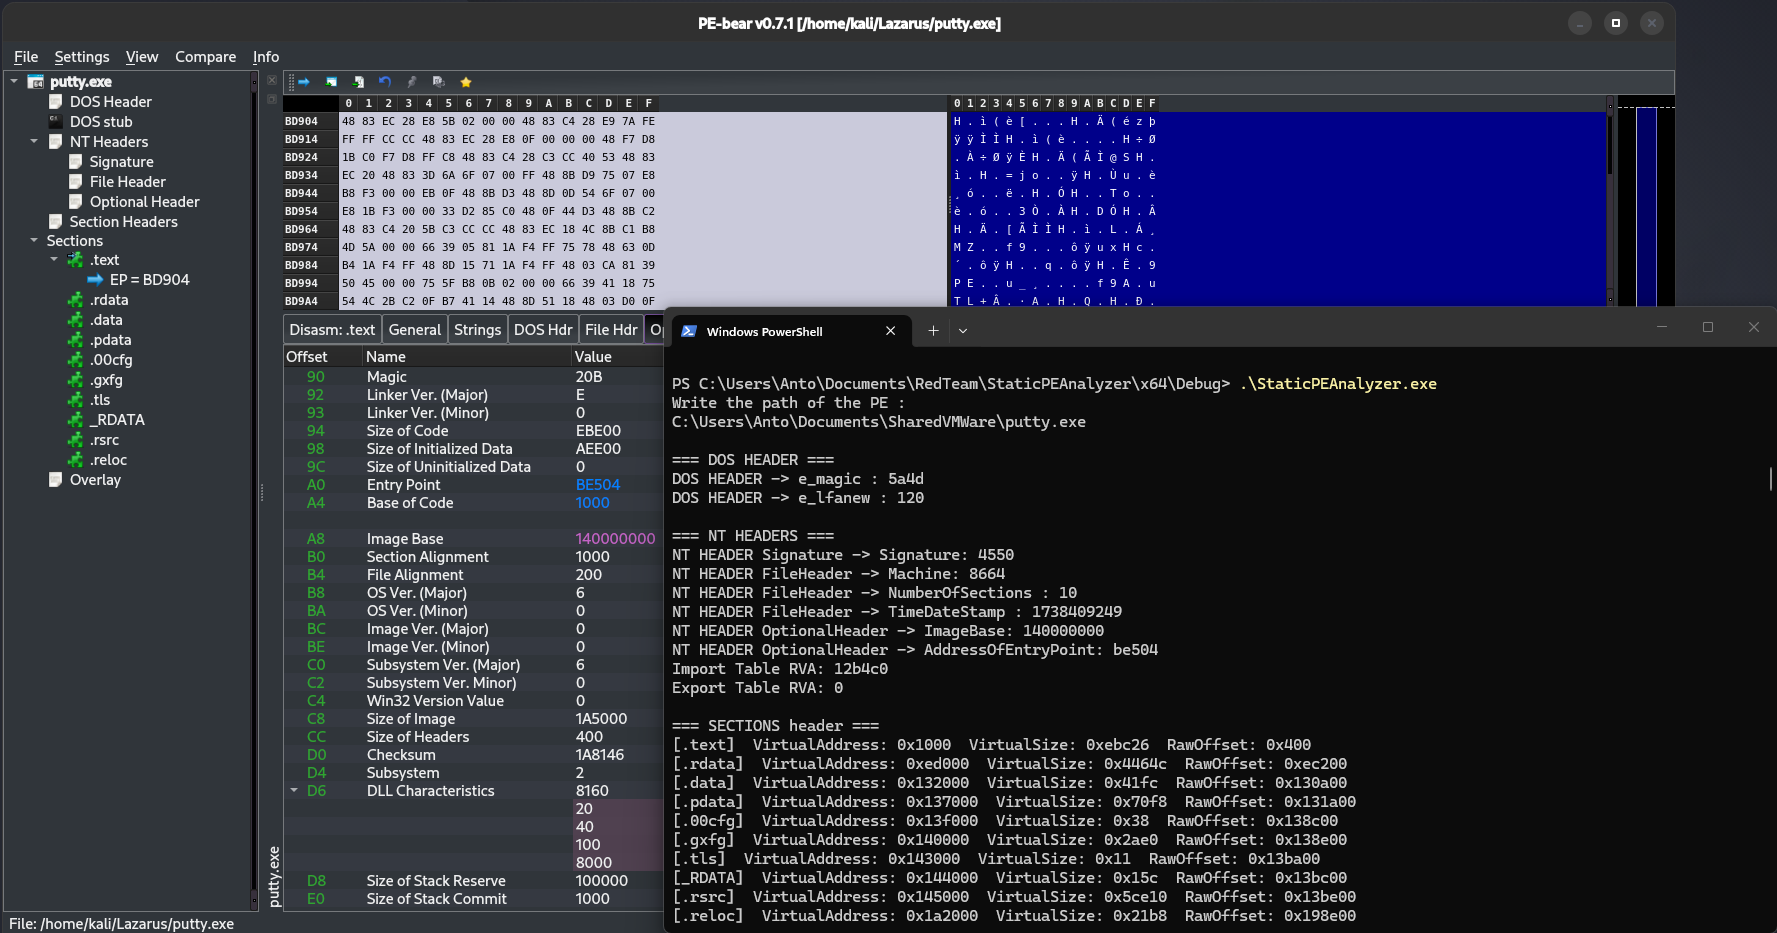The width and height of the screenshot is (1777, 933).
Task: Click the undo icon in PE-bear toolbar
Action: [x=385, y=82]
